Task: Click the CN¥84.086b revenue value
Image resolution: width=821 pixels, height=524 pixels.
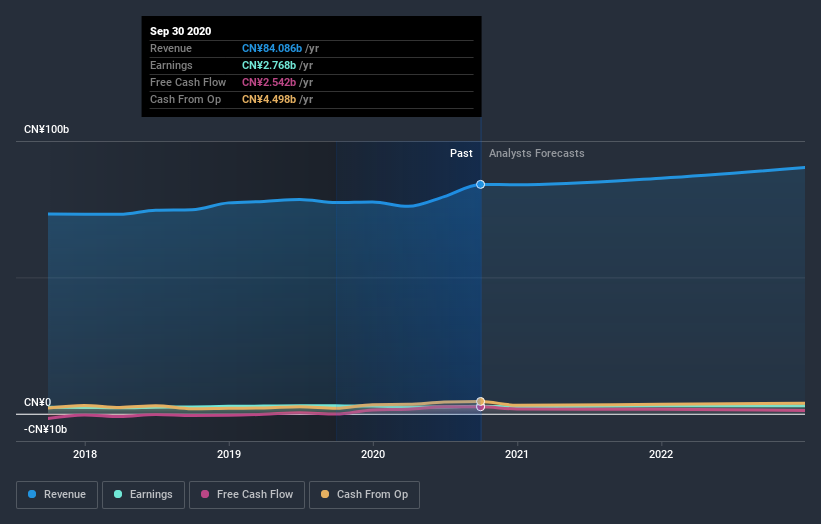Action: click(272, 48)
